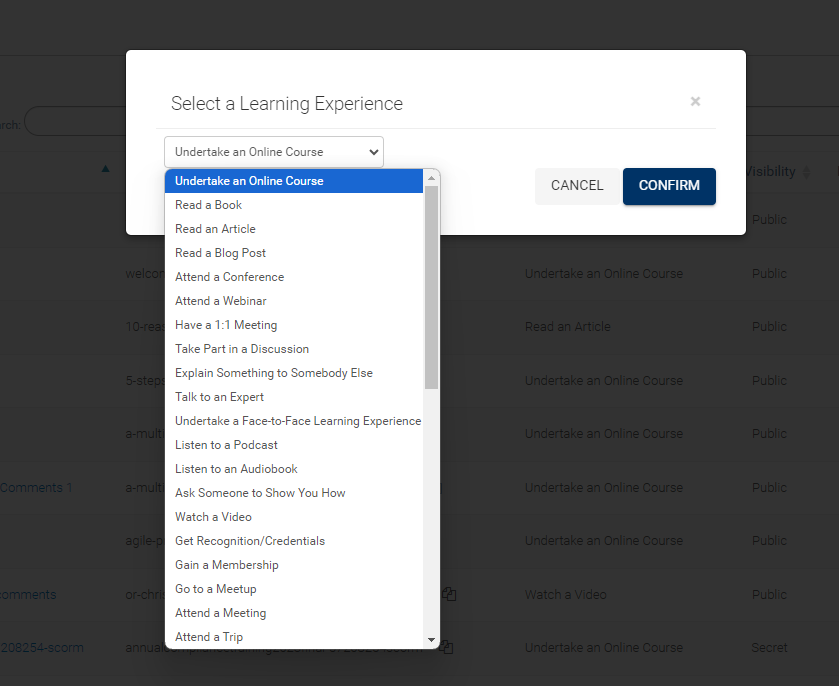839x686 pixels.
Task: Open the learning experience dropdown
Action: [x=273, y=151]
